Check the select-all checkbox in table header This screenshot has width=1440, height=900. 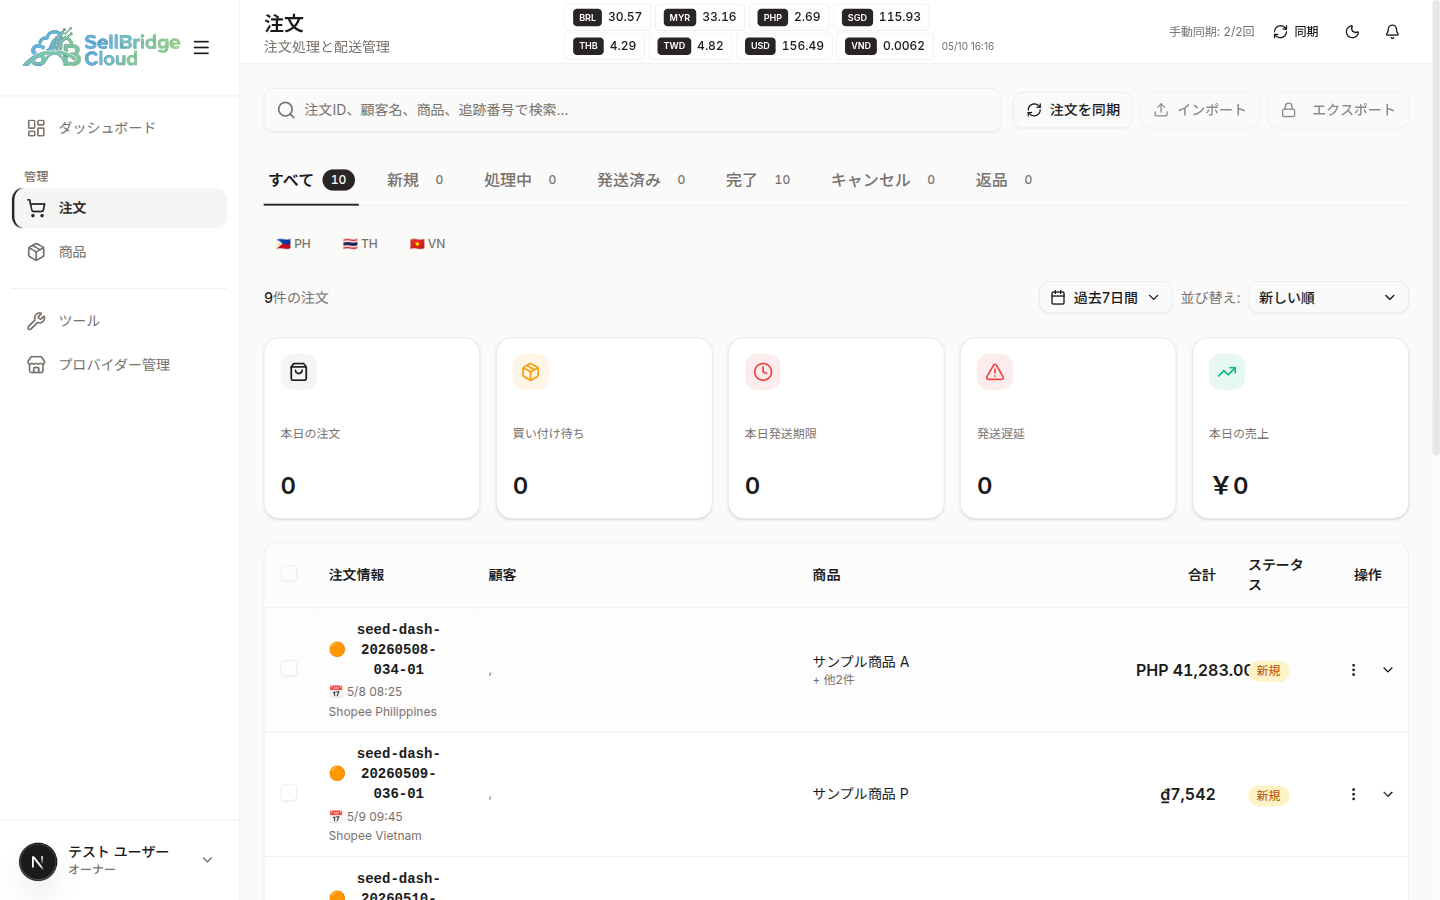tap(289, 574)
